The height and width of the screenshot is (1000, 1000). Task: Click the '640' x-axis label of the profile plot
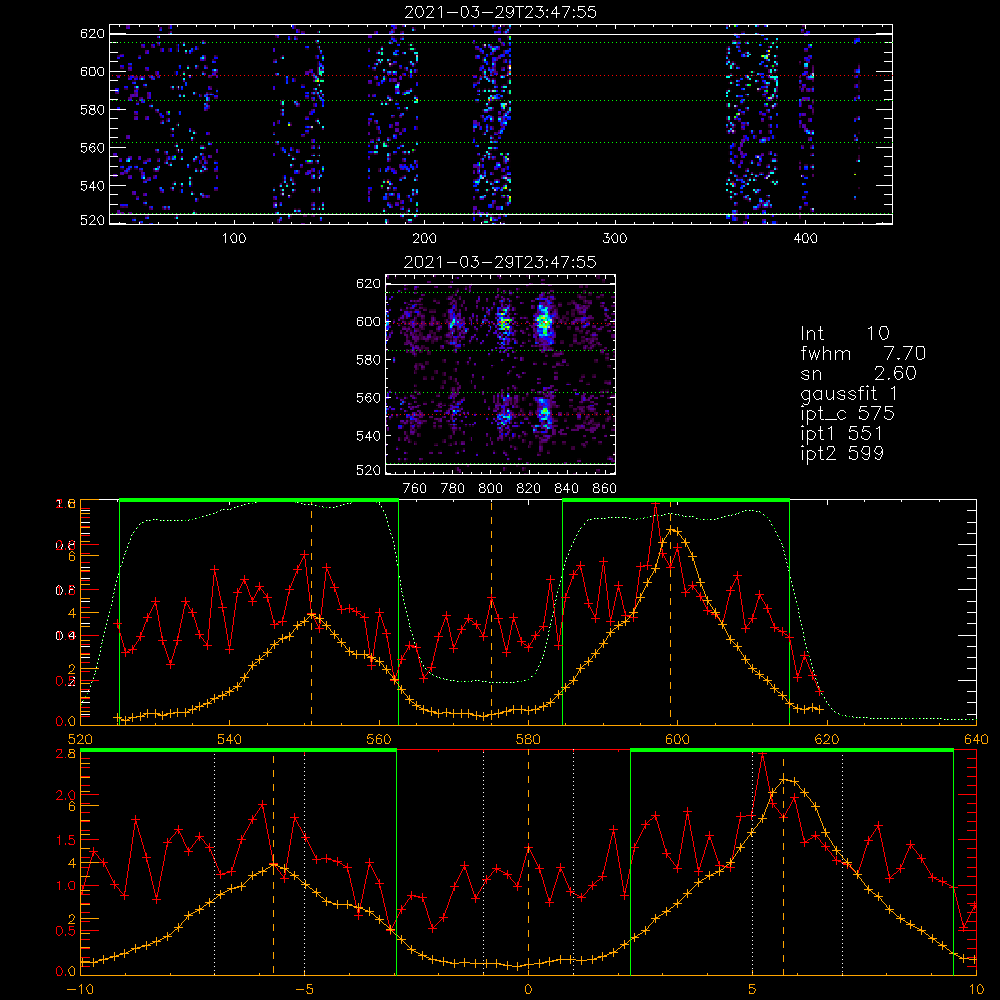[976, 739]
